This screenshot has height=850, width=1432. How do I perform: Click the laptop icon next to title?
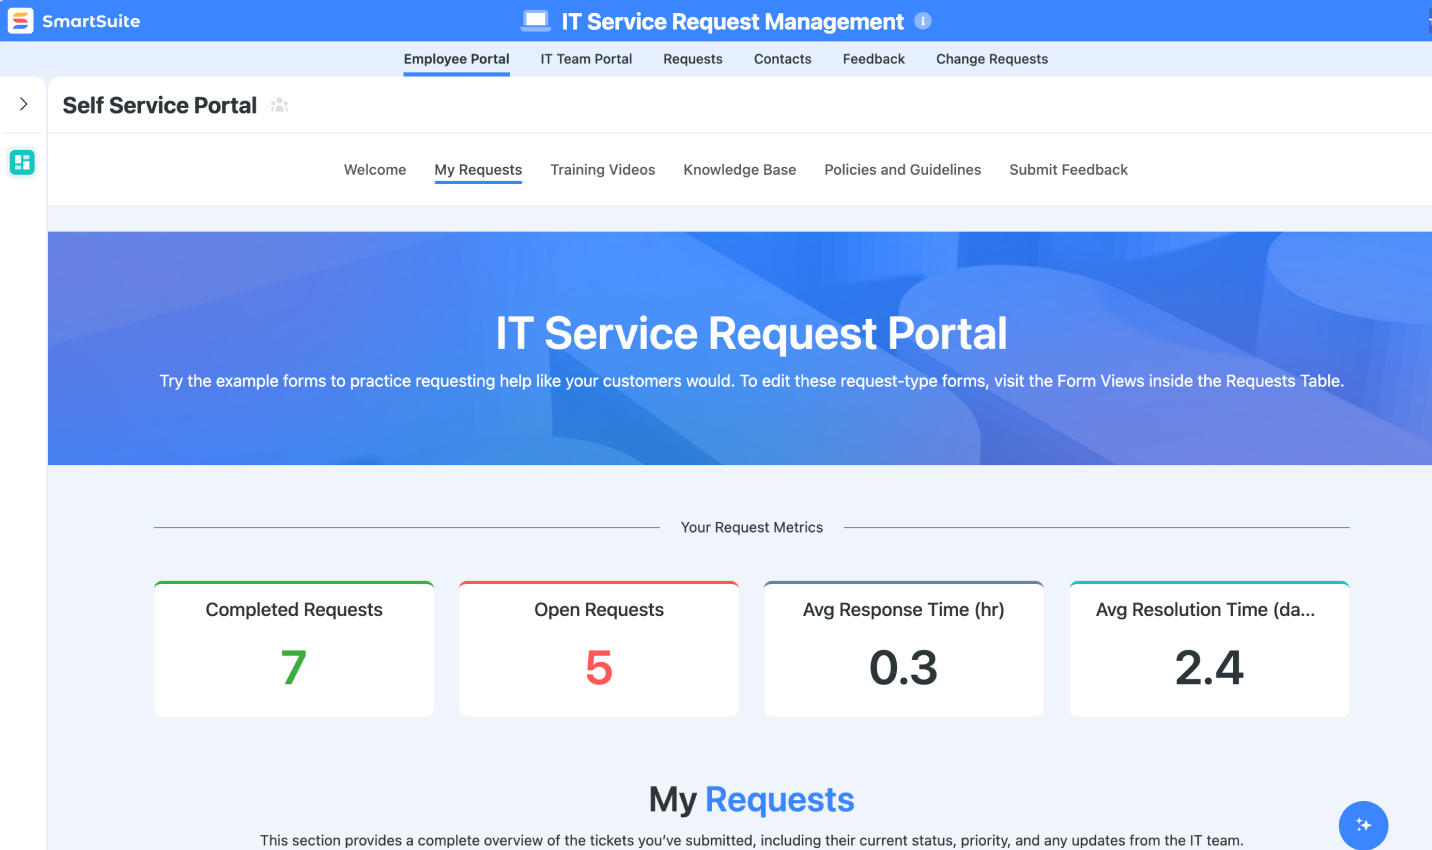(x=536, y=21)
